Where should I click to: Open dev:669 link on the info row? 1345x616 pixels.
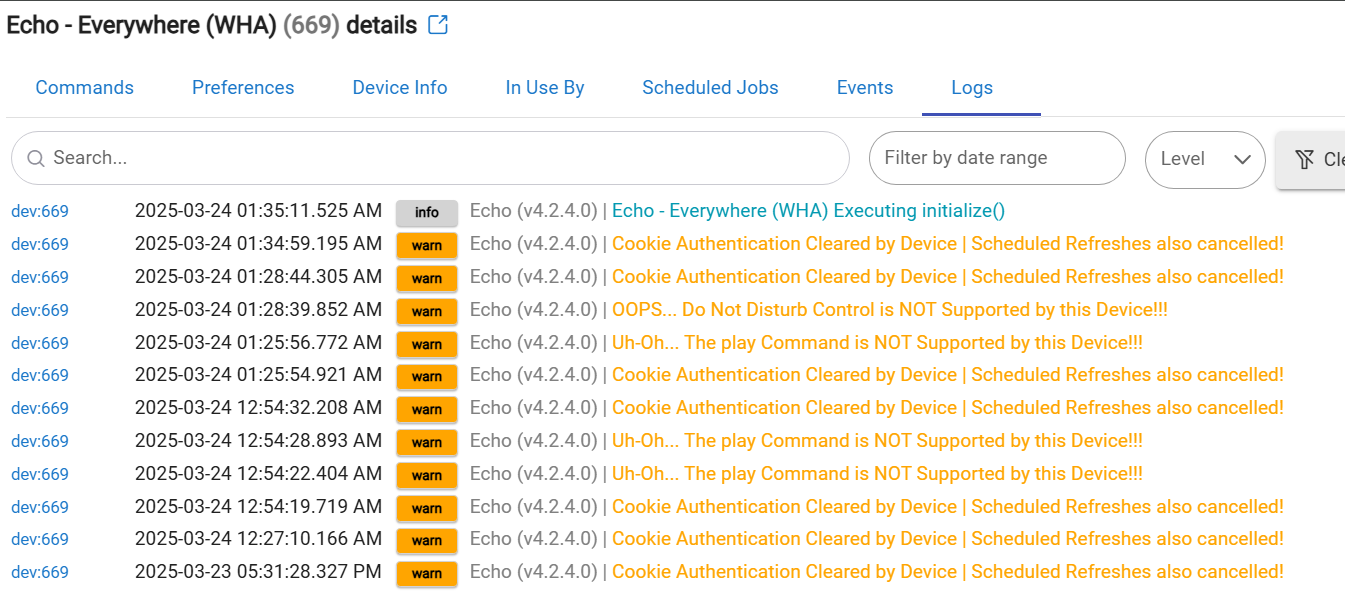(40, 212)
